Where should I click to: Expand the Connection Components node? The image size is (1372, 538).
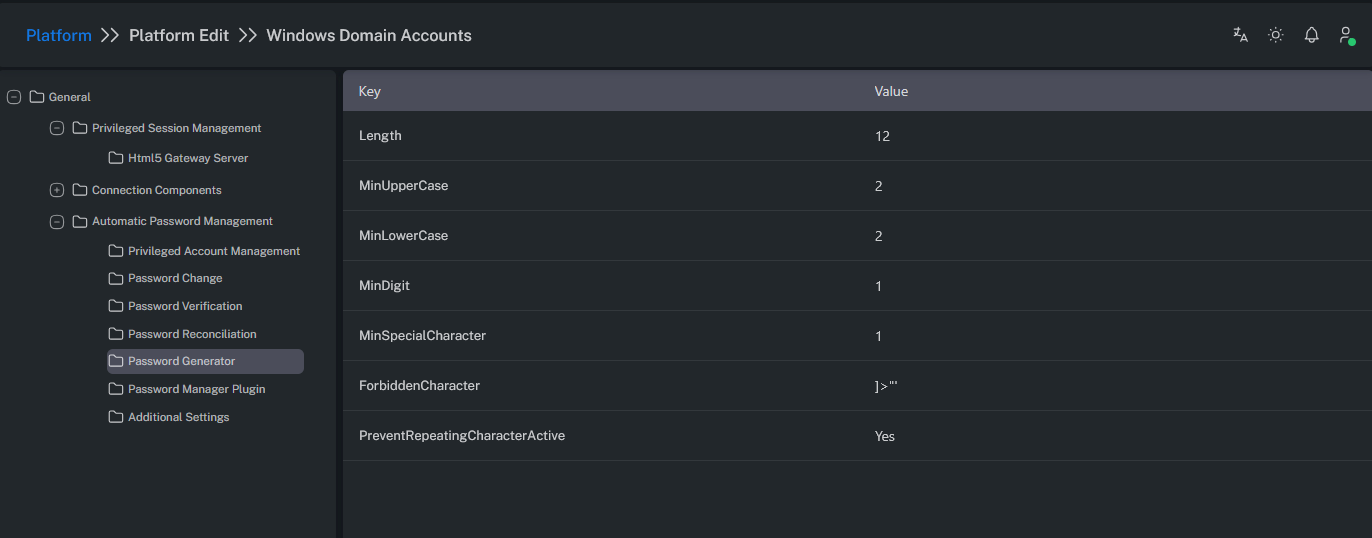57,190
